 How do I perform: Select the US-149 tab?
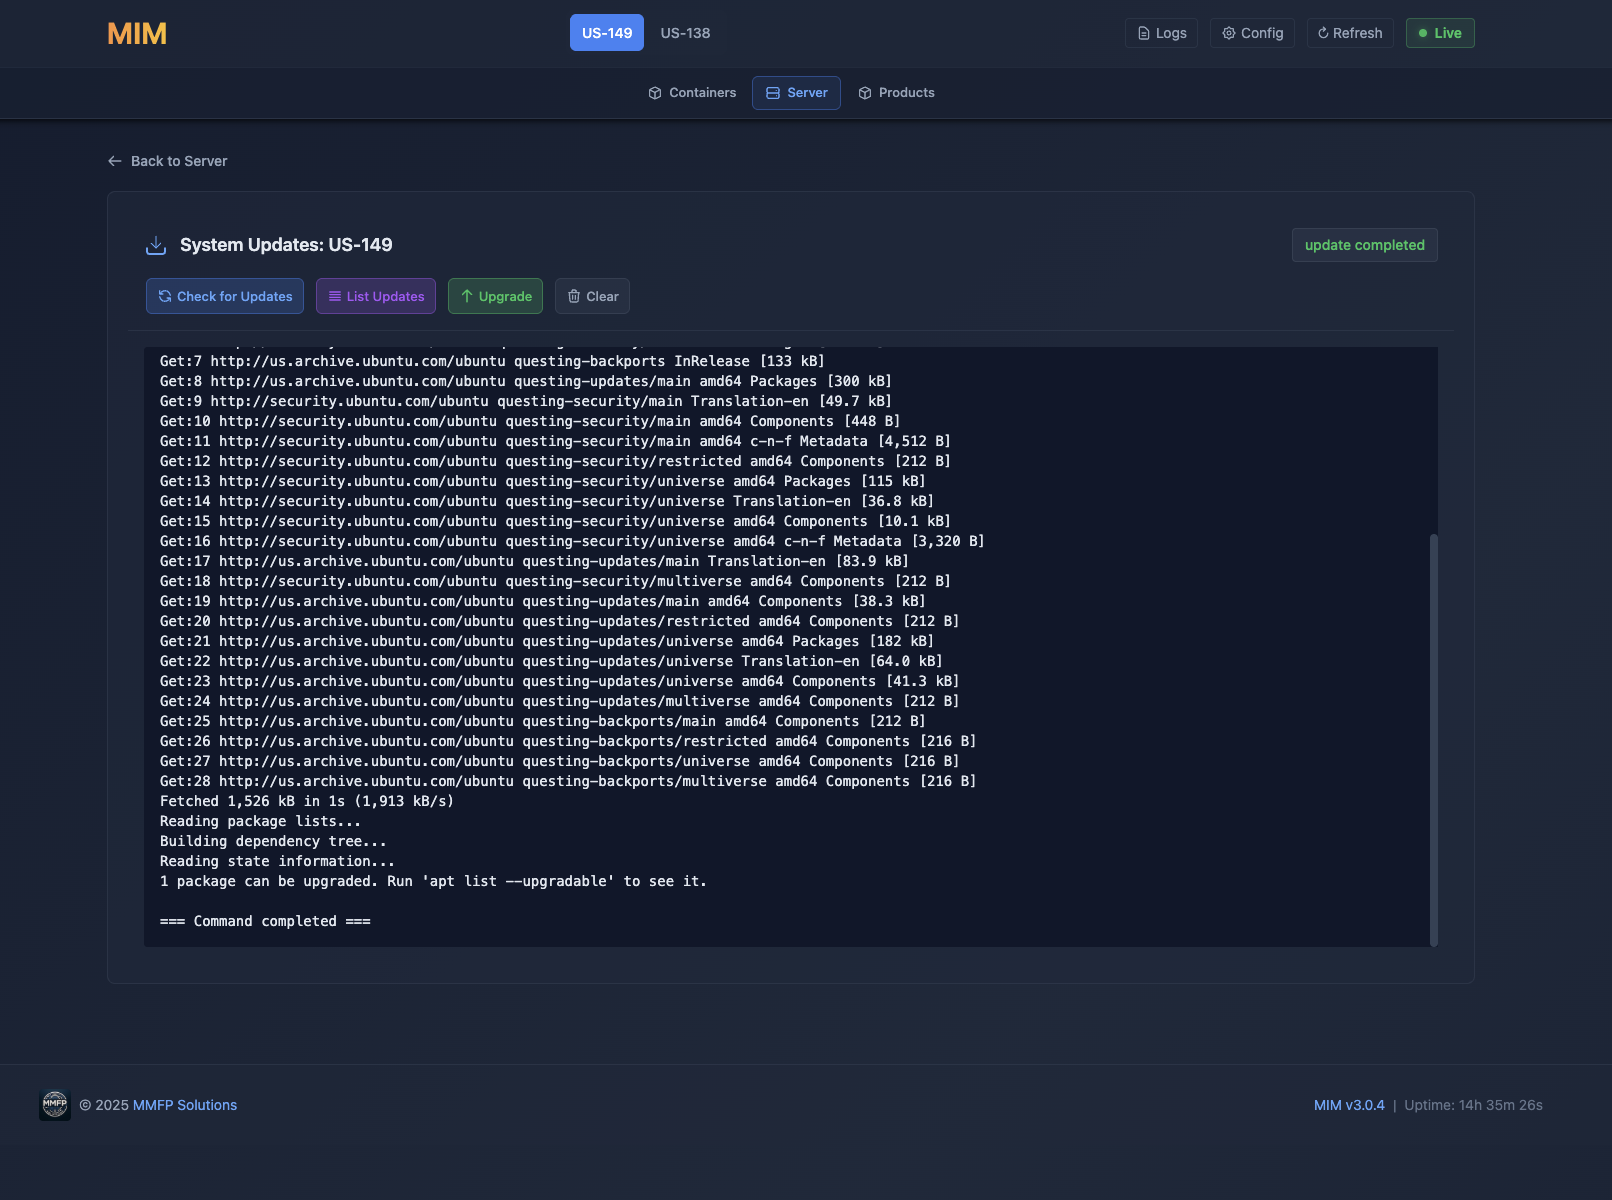tap(606, 32)
